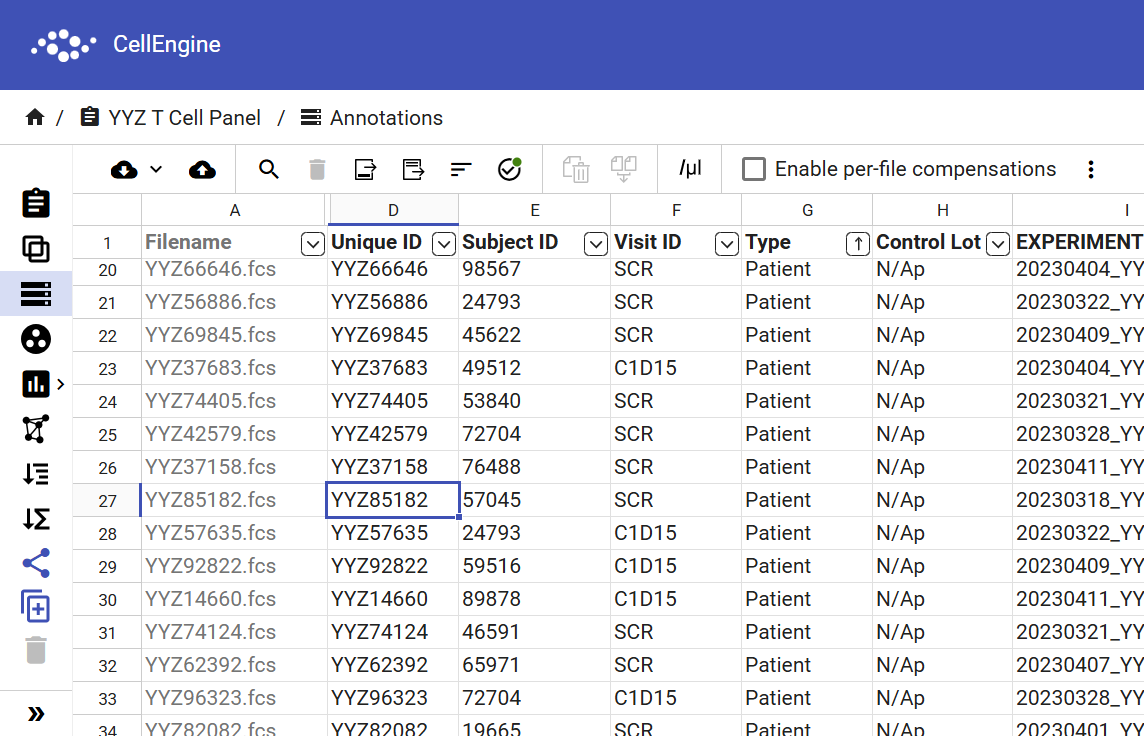Select column A header
The height and width of the screenshot is (736, 1144).
(234, 210)
